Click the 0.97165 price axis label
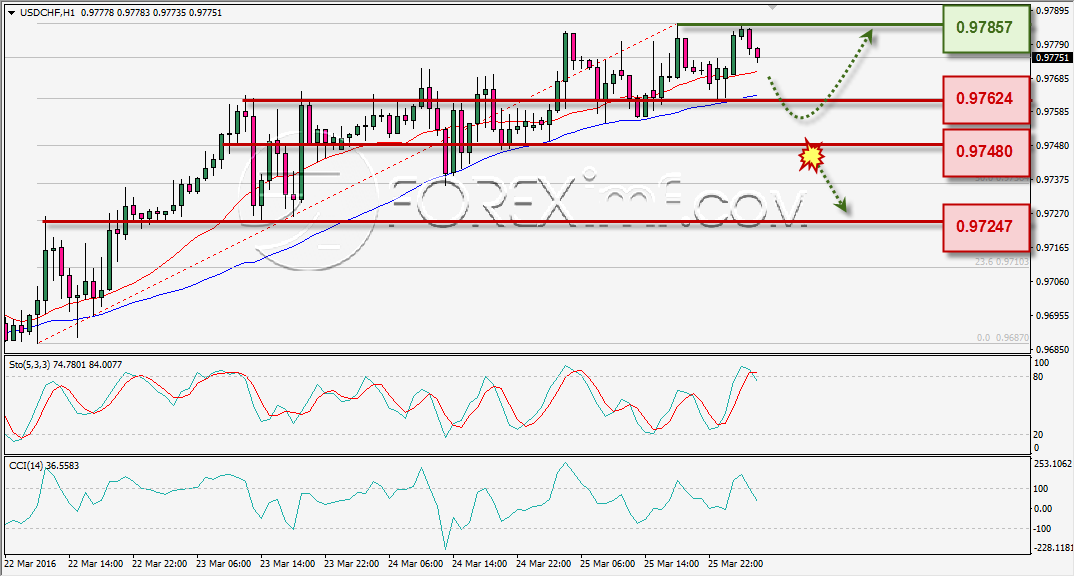1075x577 pixels. click(x=1052, y=247)
